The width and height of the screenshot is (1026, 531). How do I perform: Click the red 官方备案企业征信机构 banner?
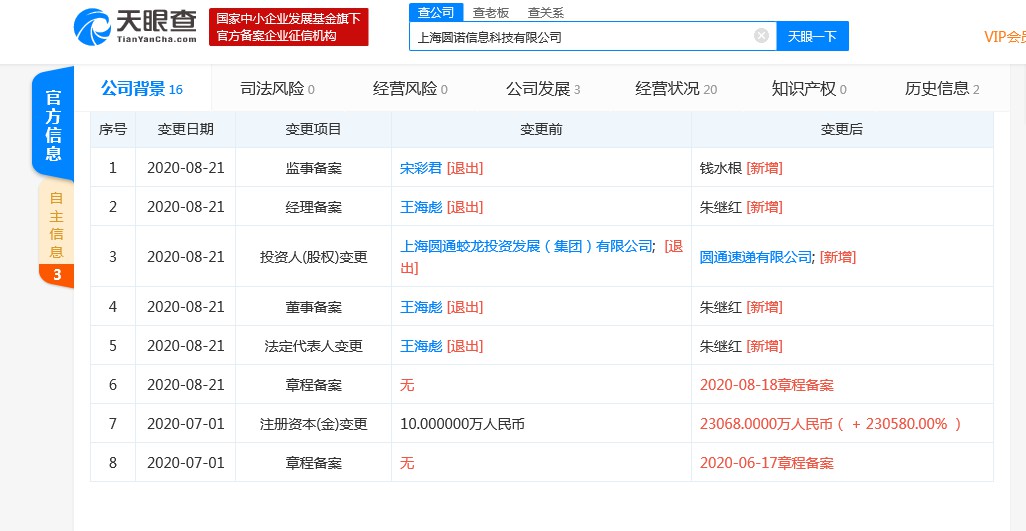pos(289,27)
